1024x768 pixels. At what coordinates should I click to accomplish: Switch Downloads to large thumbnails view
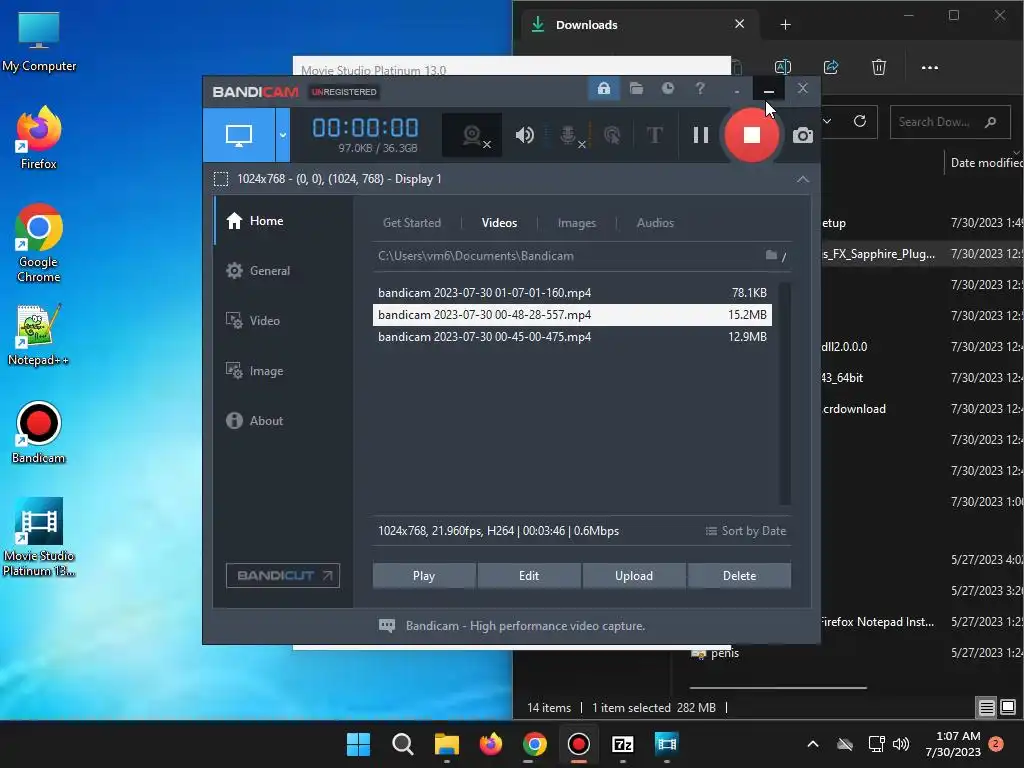(1008, 707)
